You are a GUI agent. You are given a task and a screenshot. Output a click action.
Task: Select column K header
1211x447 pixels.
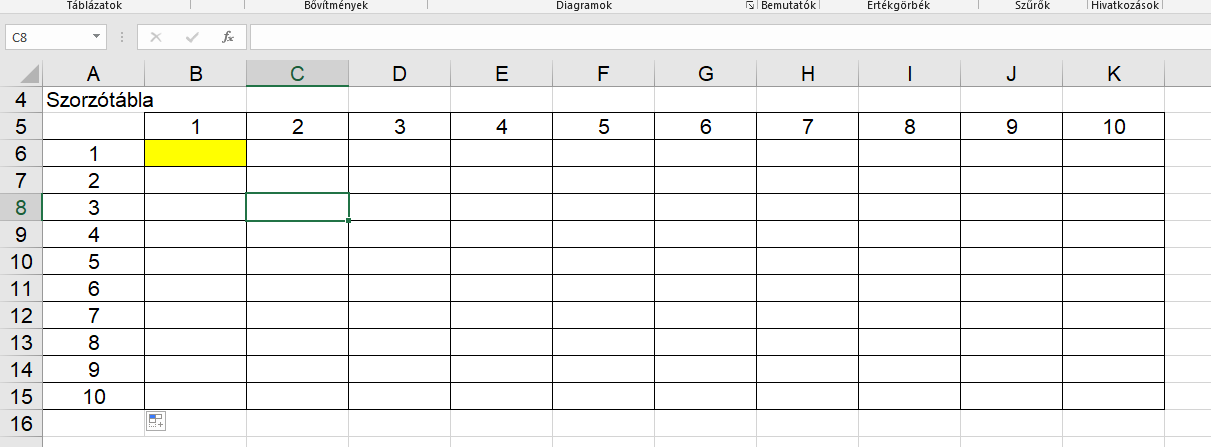pyautogui.click(x=1114, y=73)
